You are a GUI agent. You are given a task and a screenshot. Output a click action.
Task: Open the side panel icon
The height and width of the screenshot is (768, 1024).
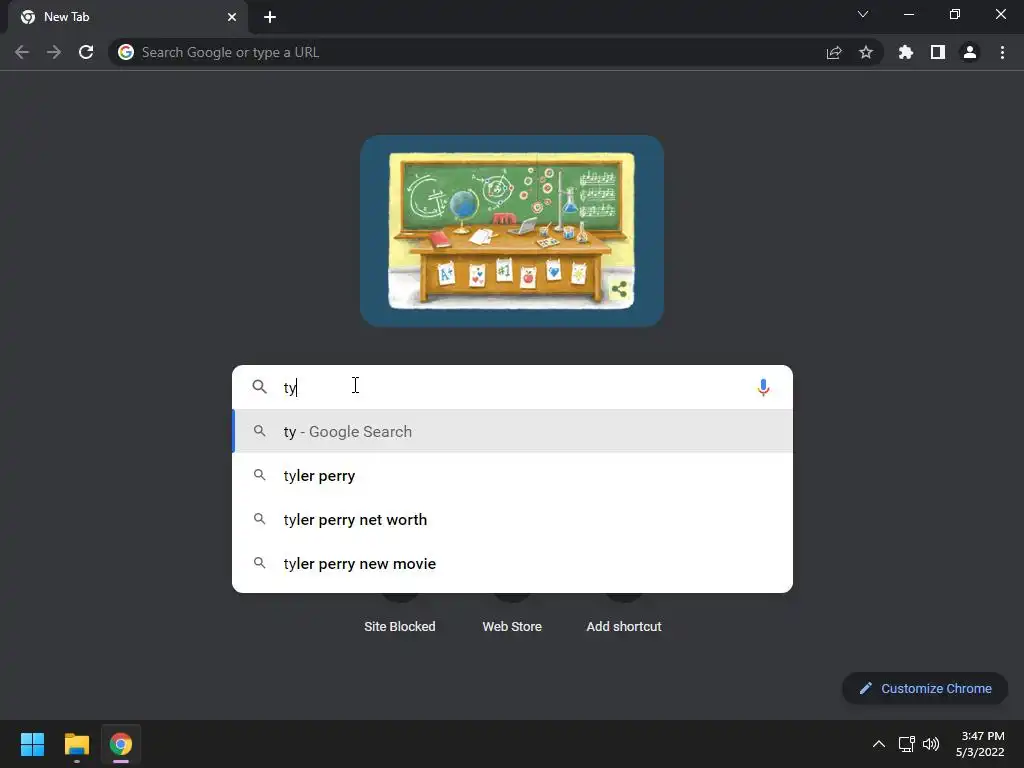pos(938,52)
